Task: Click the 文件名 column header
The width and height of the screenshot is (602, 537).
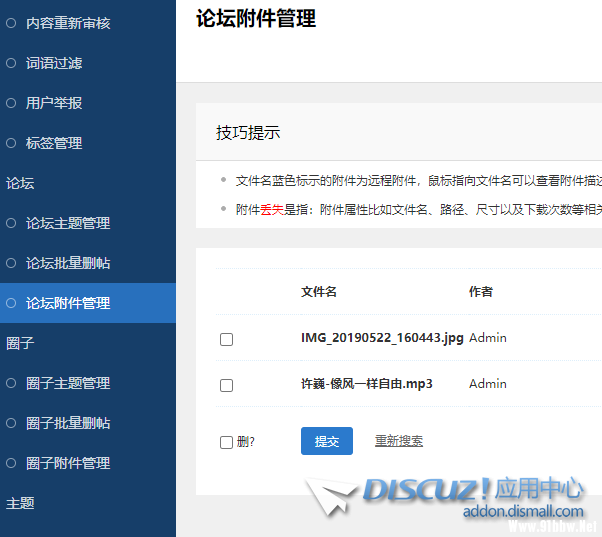Action: (319, 292)
